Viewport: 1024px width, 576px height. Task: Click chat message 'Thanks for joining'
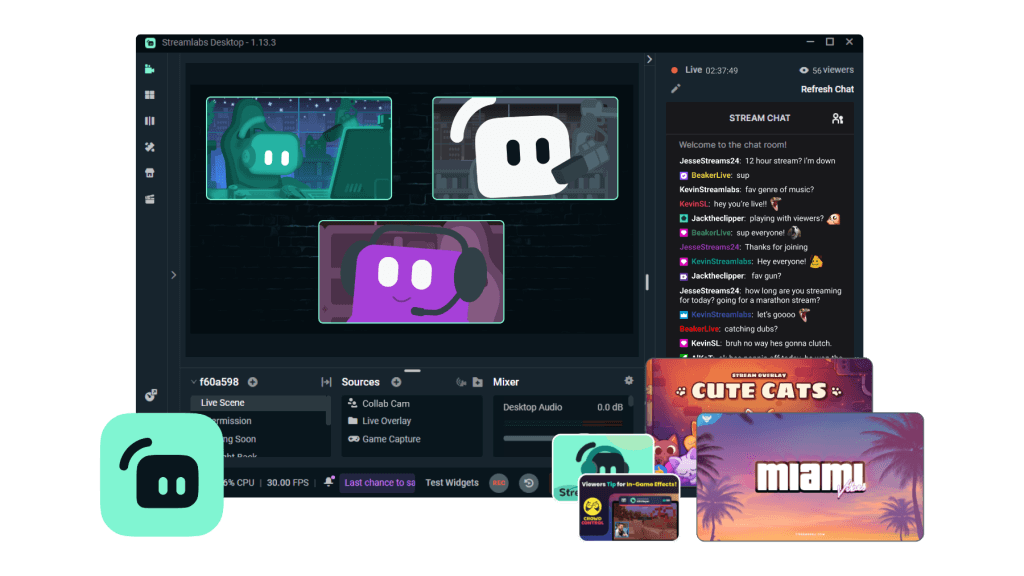coord(776,247)
